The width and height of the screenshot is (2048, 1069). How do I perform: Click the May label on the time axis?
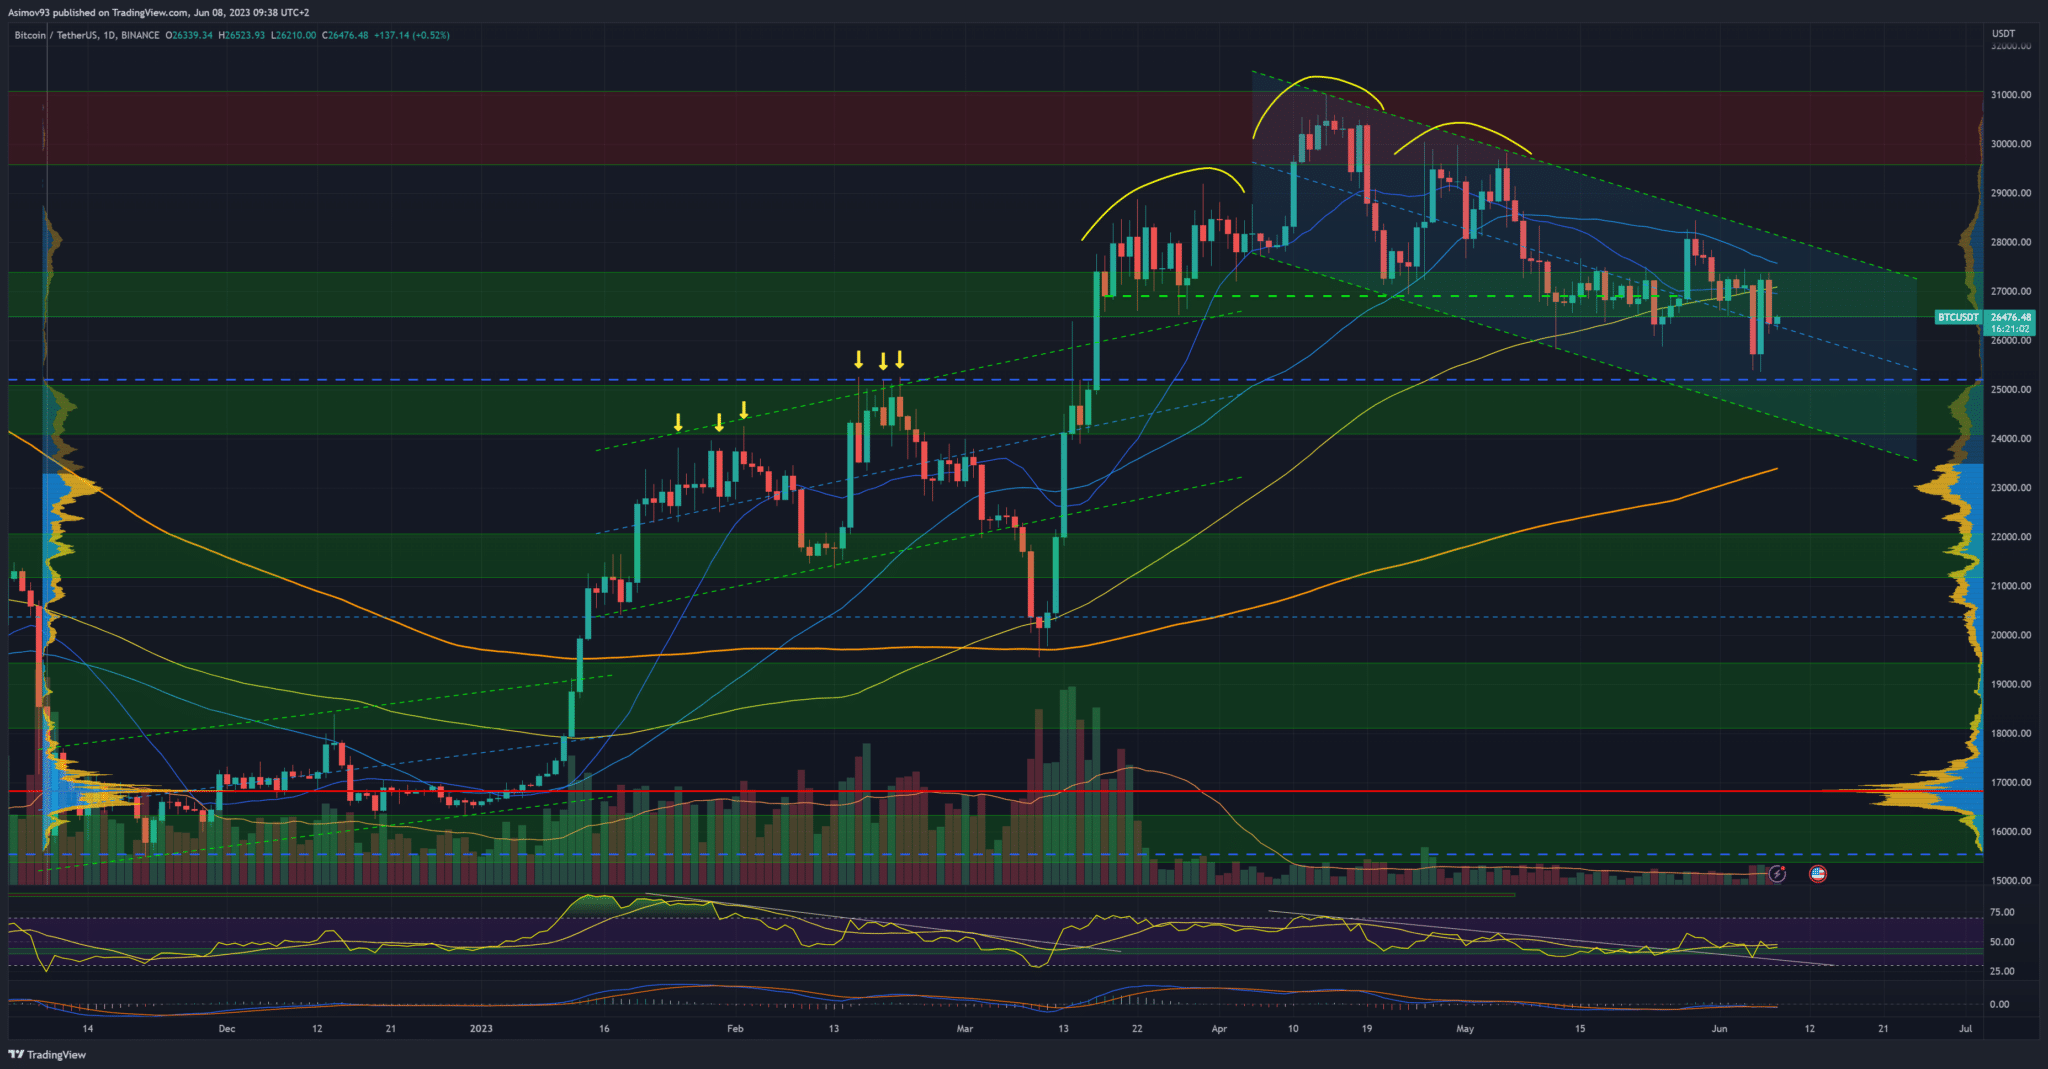tap(1465, 1029)
